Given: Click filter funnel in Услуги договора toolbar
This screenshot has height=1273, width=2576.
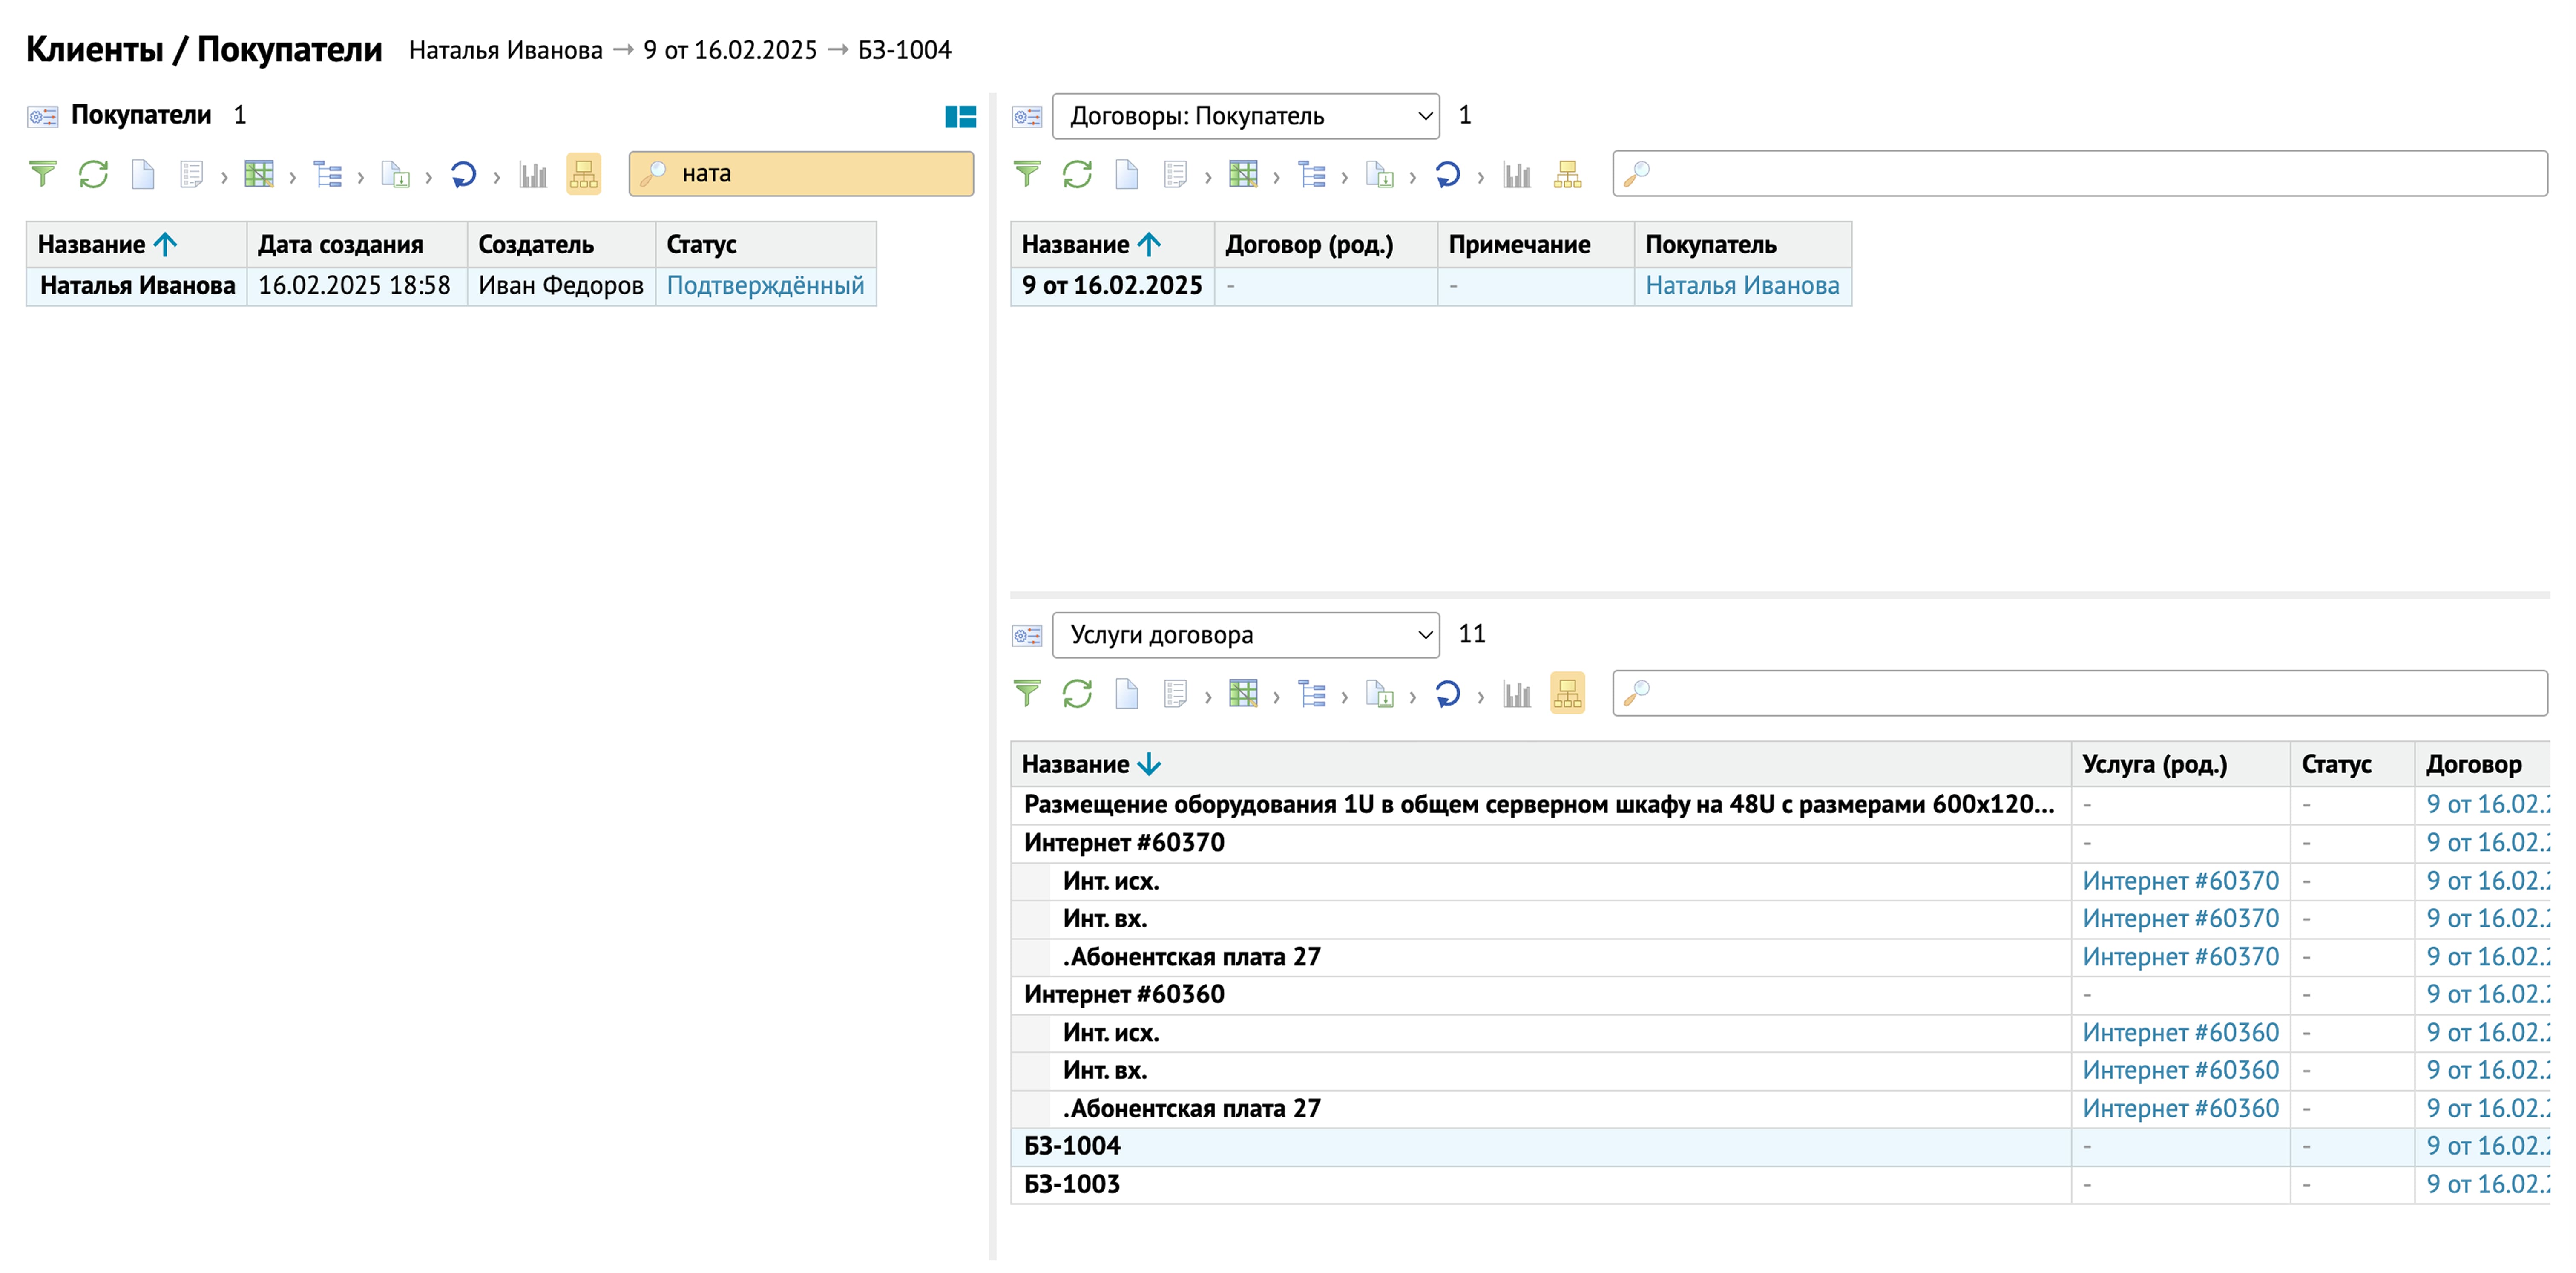Looking at the screenshot, I should click(1027, 693).
